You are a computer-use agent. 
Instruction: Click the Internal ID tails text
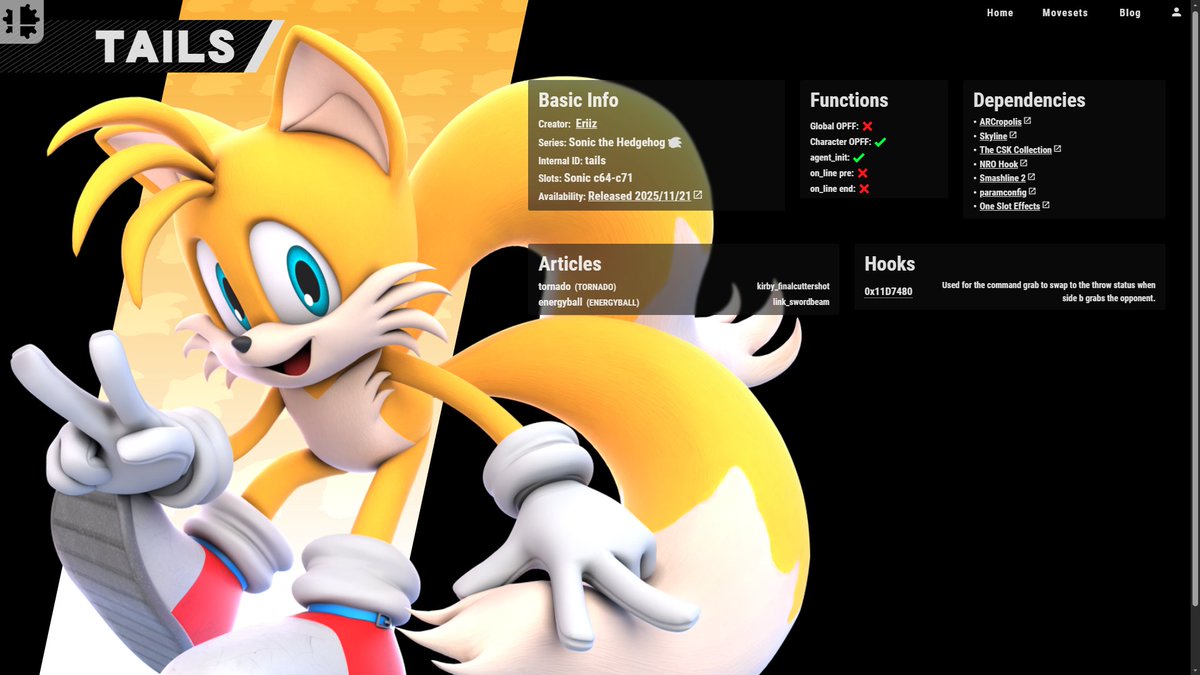point(572,160)
